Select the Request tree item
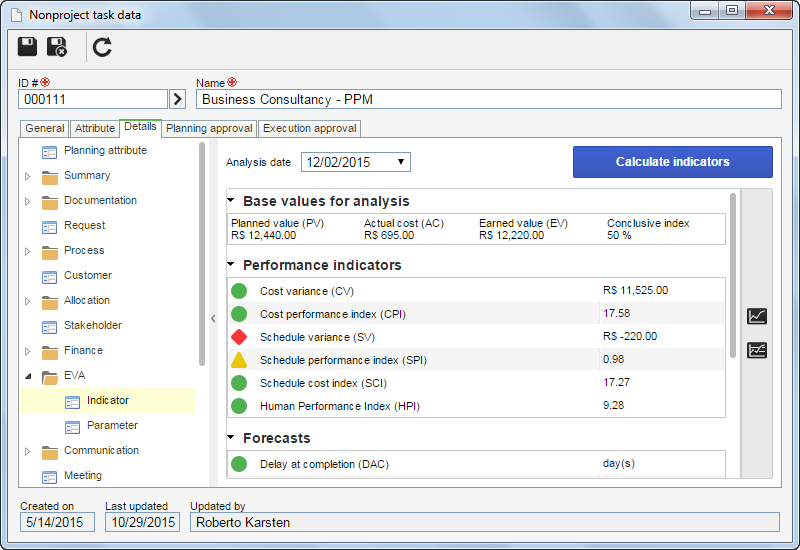This screenshot has width=800, height=550. [x=84, y=226]
